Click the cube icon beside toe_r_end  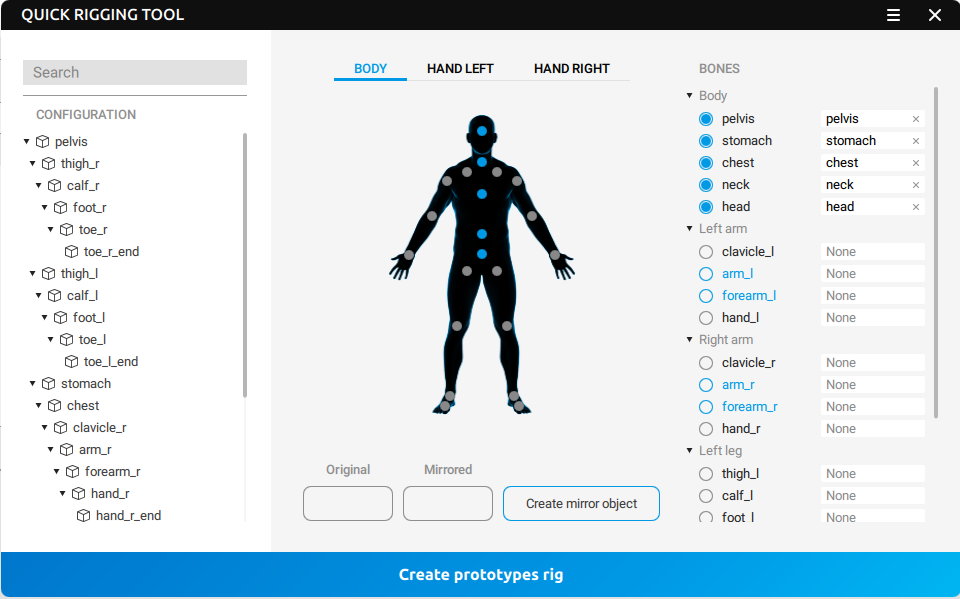tap(72, 252)
